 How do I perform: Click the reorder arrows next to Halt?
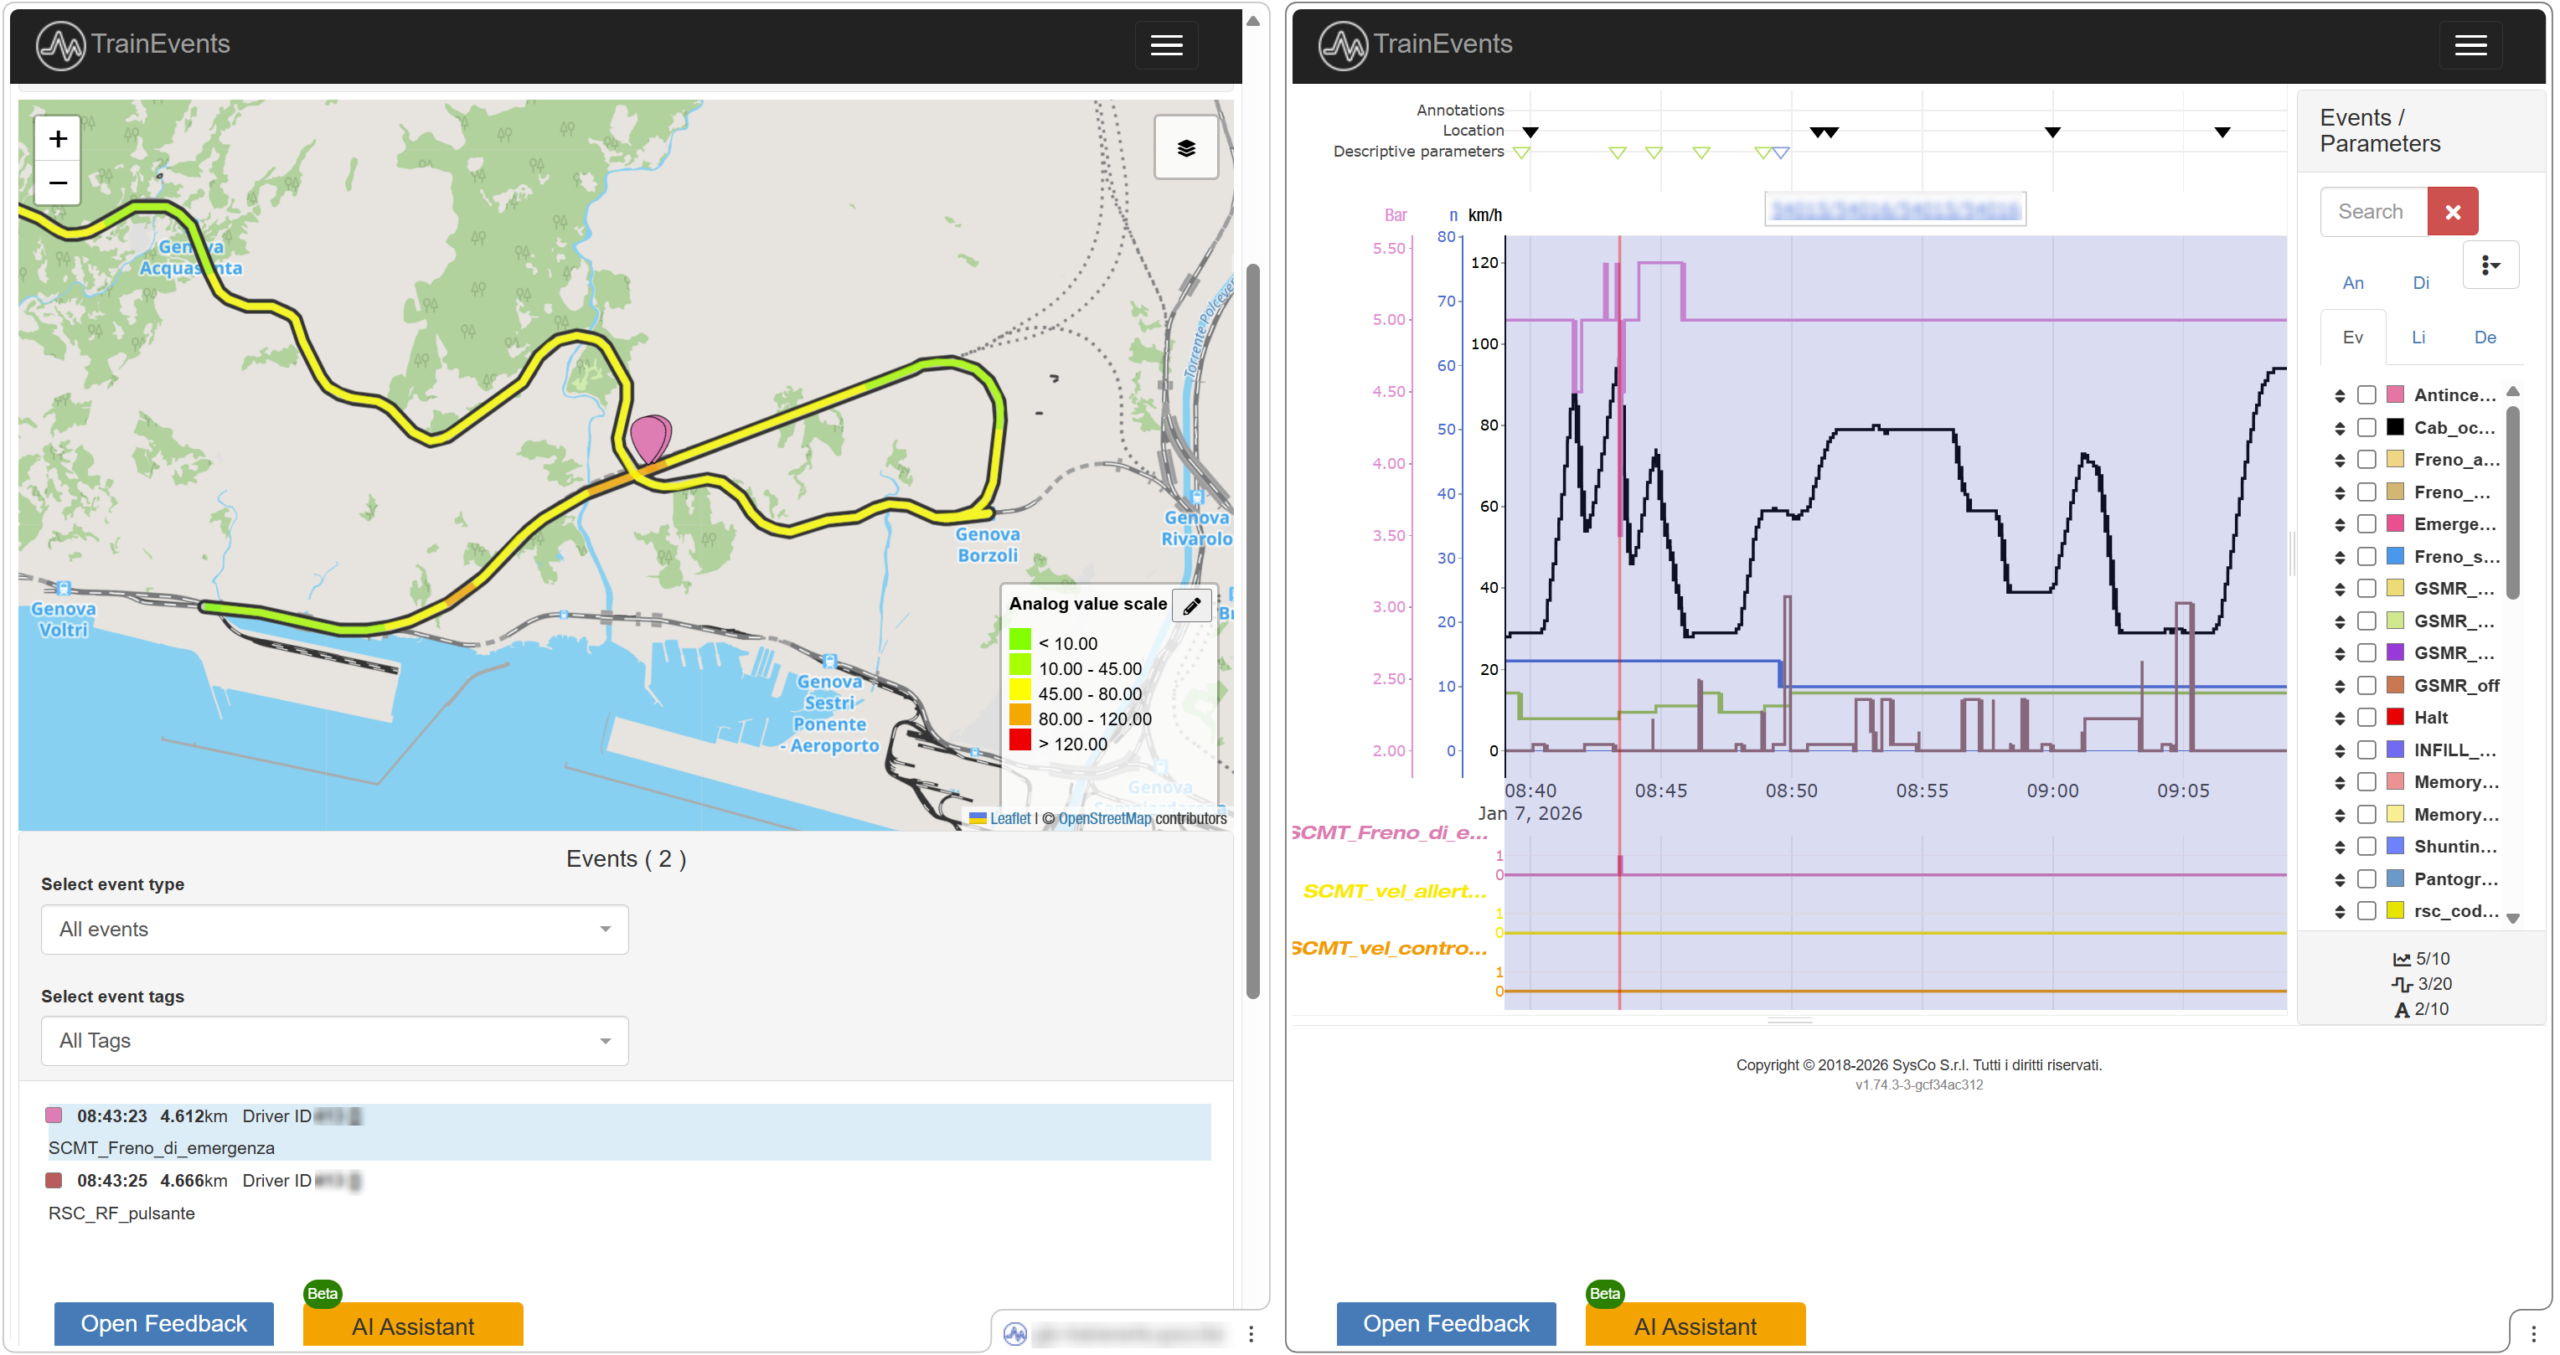coord(2339,717)
